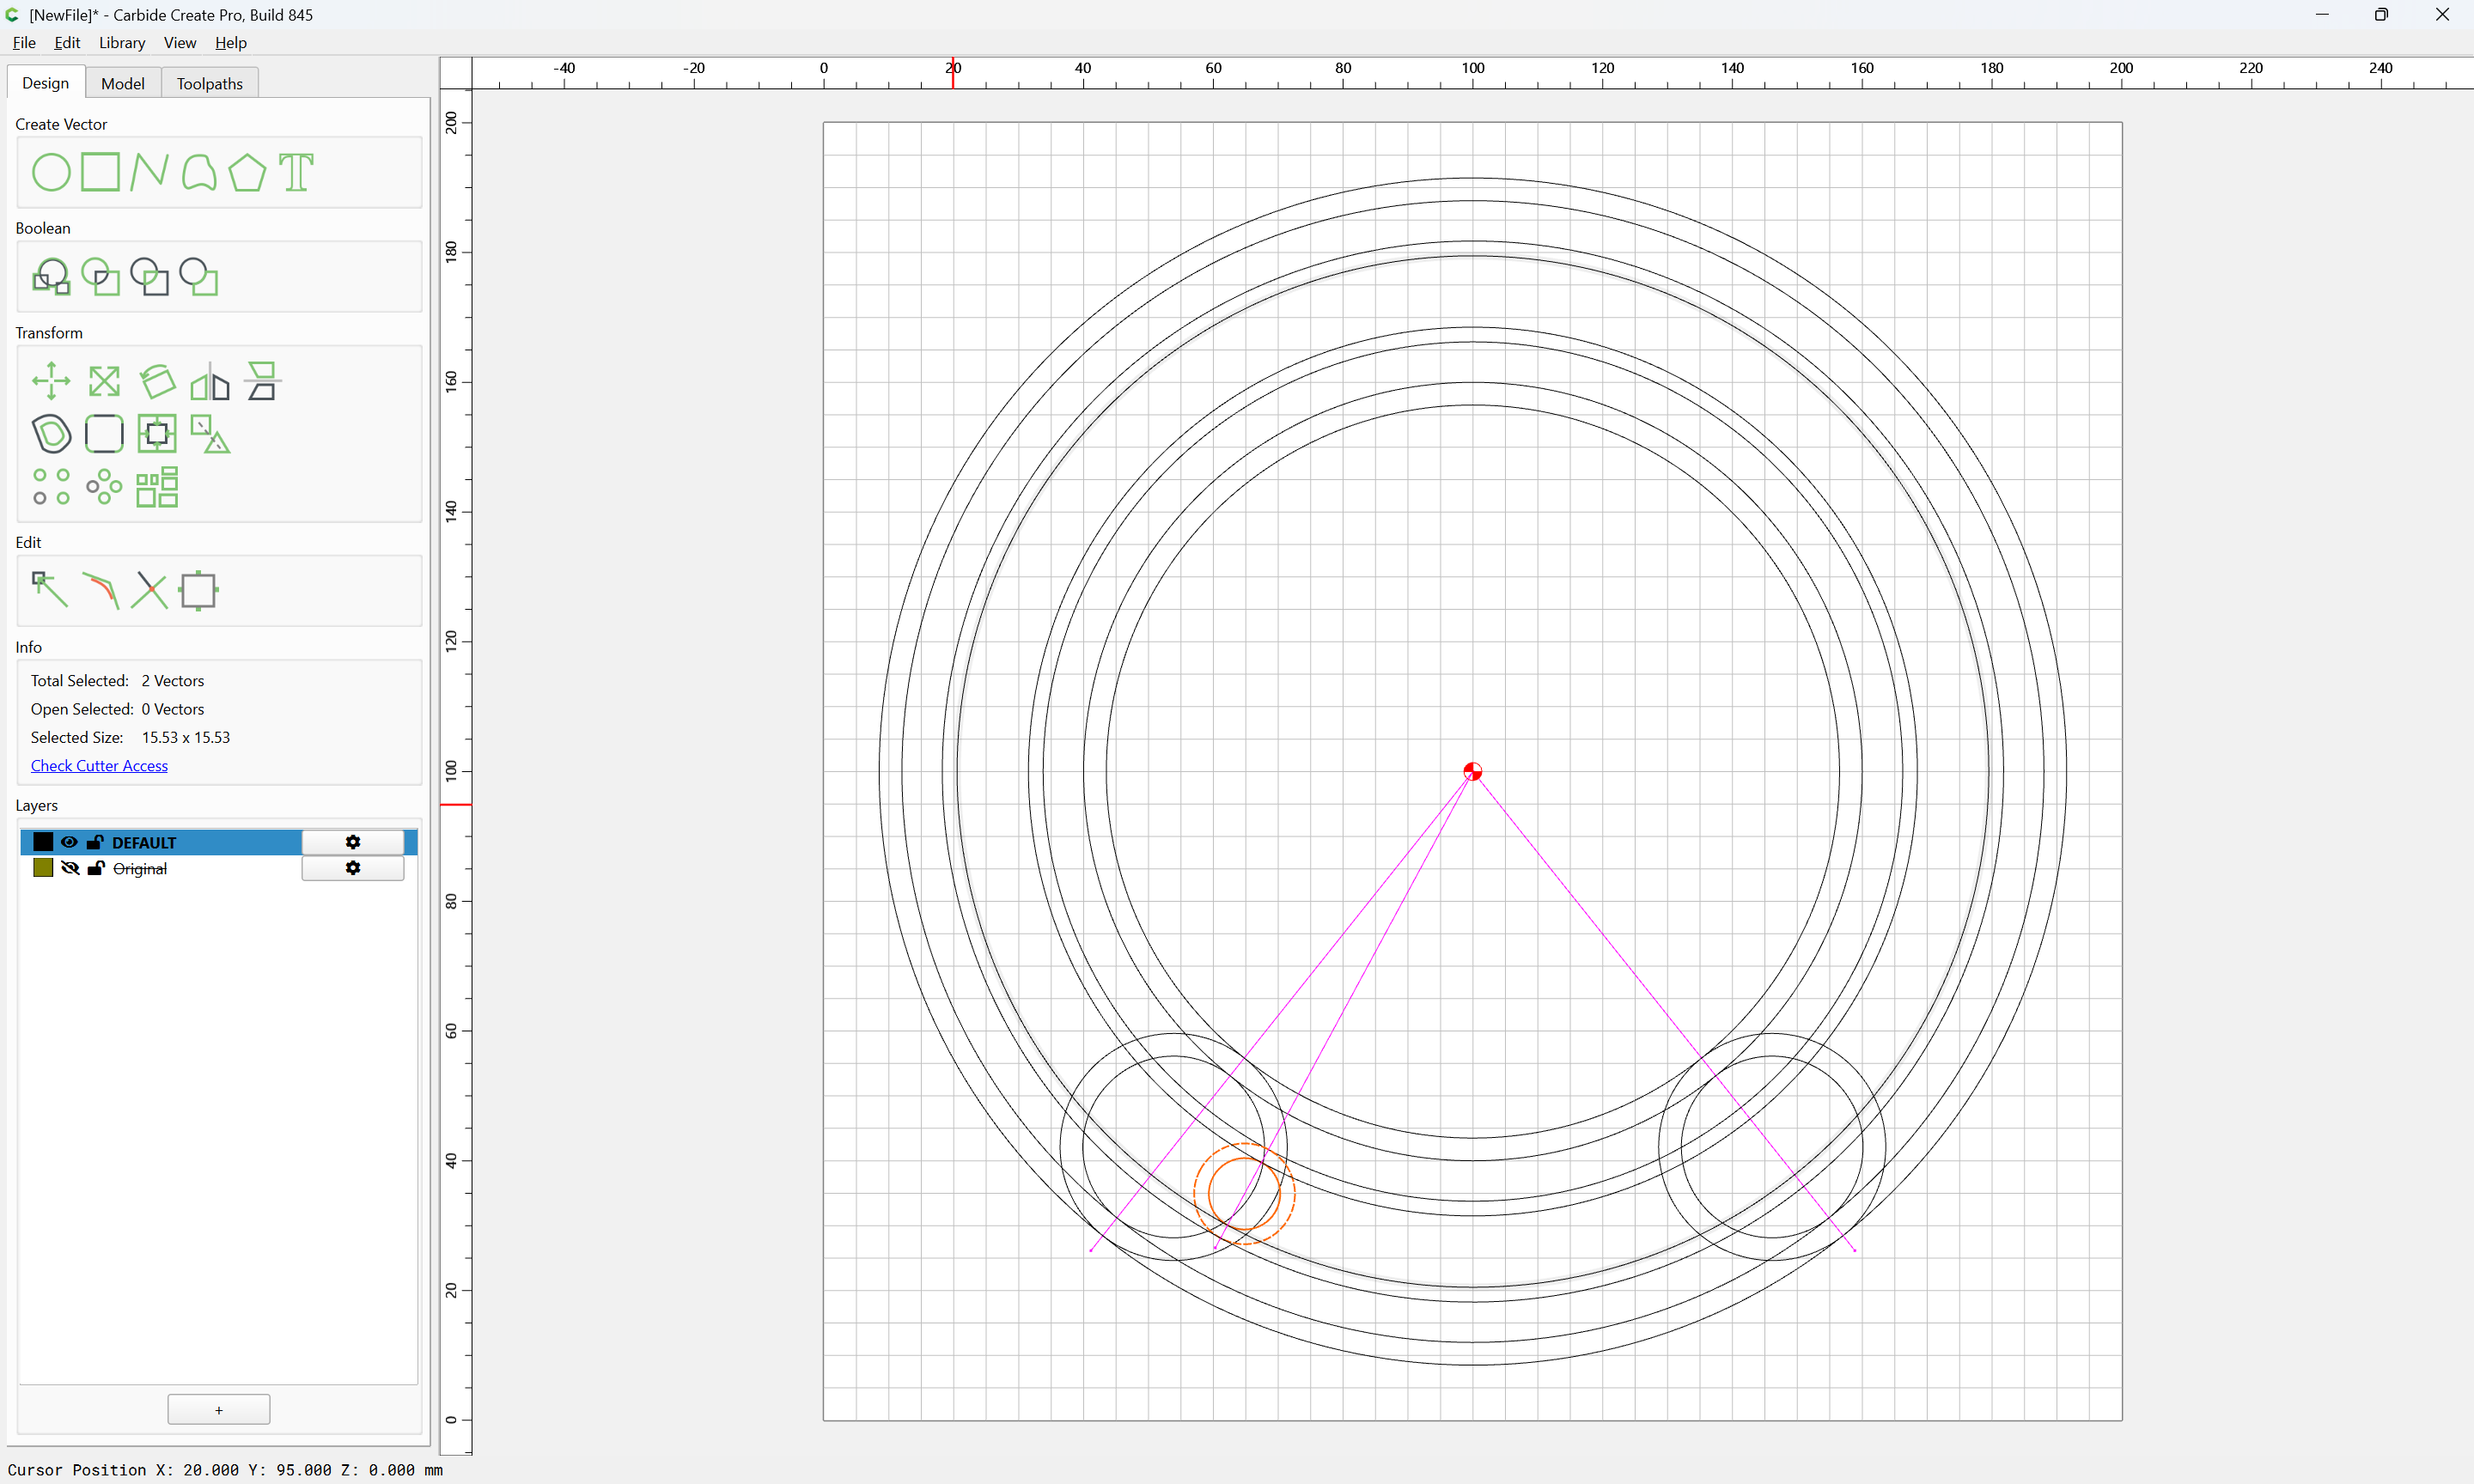Add a new layer with plus button
Image resolution: width=2474 pixels, height=1484 pixels.
click(219, 1410)
